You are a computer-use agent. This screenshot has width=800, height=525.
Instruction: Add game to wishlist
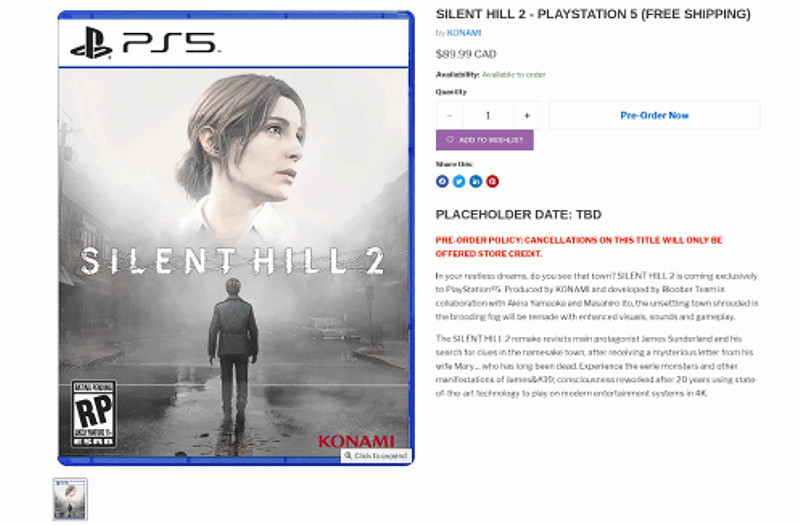(x=485, y=140)
